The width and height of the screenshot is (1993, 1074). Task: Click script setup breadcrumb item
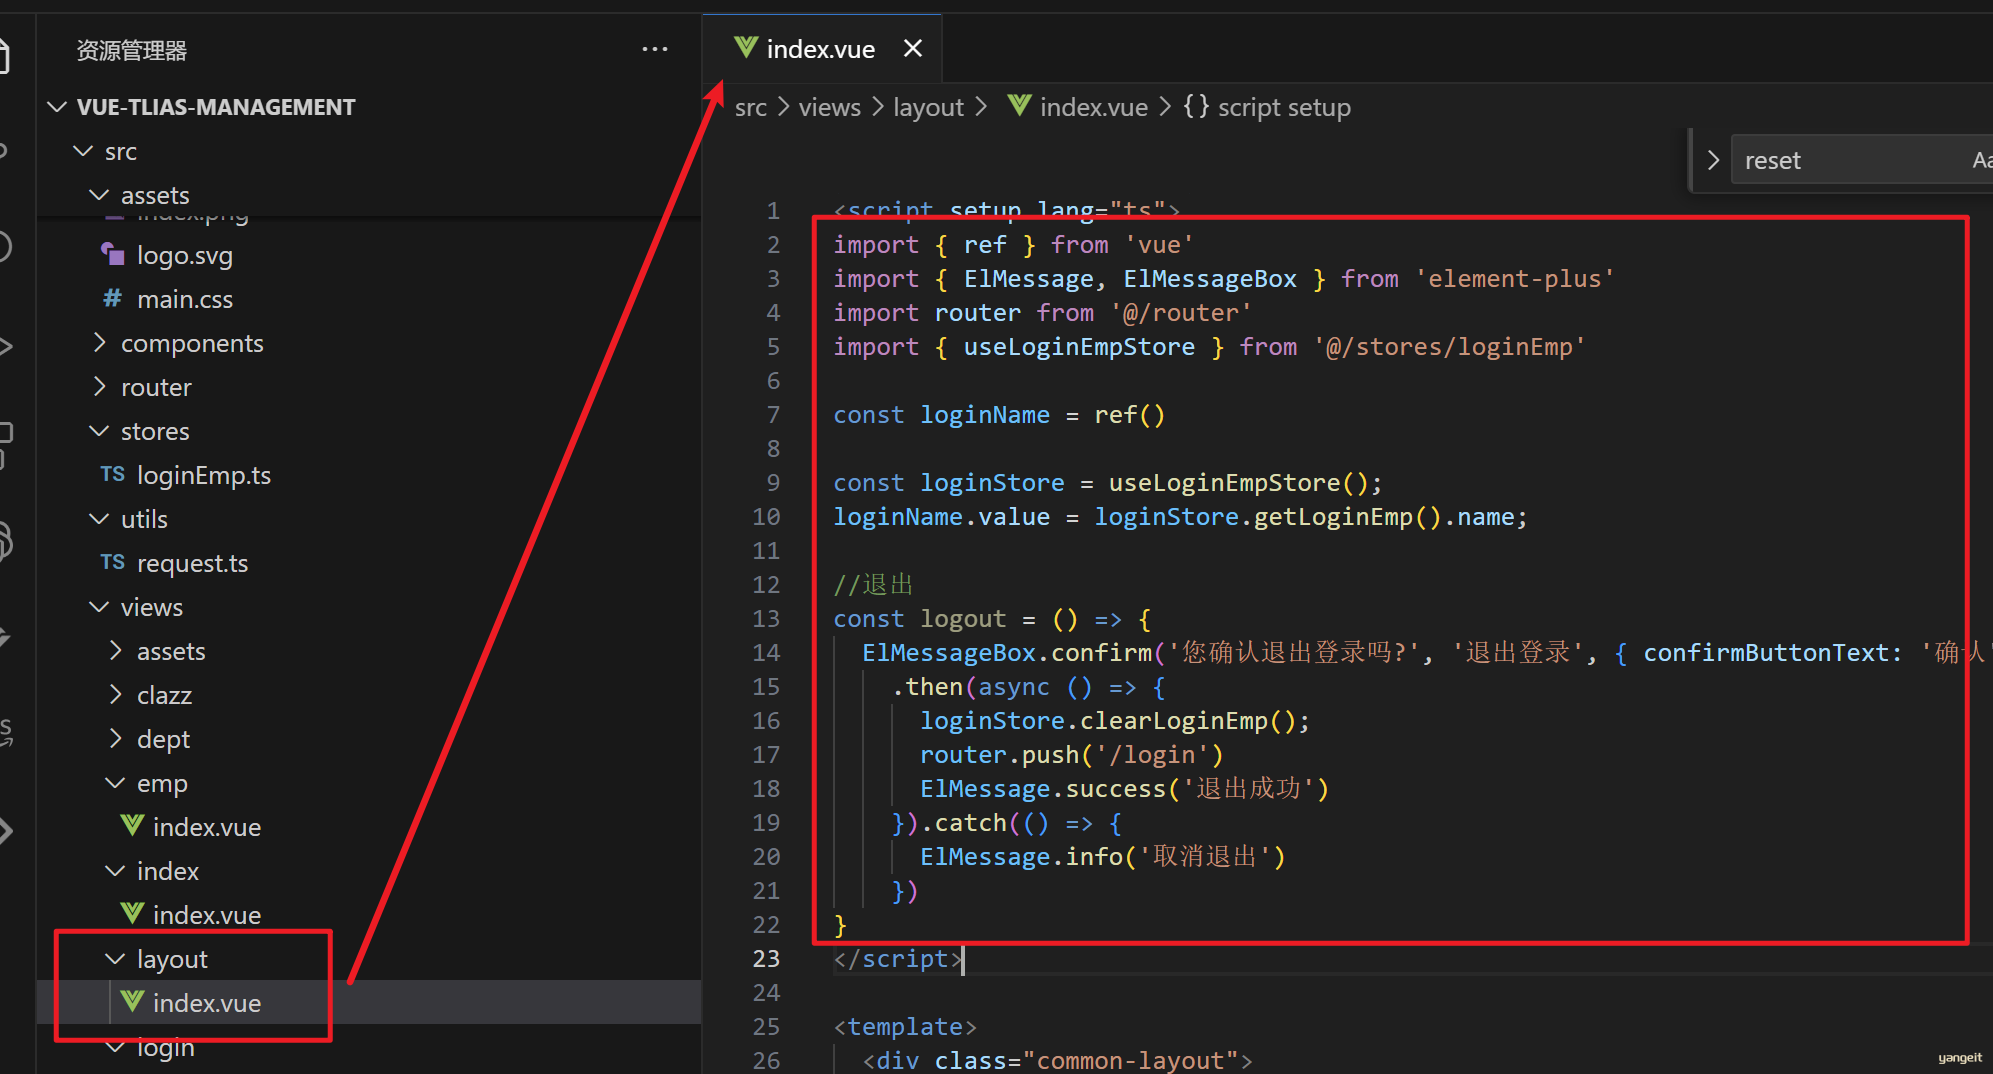tap(1284, 107)
